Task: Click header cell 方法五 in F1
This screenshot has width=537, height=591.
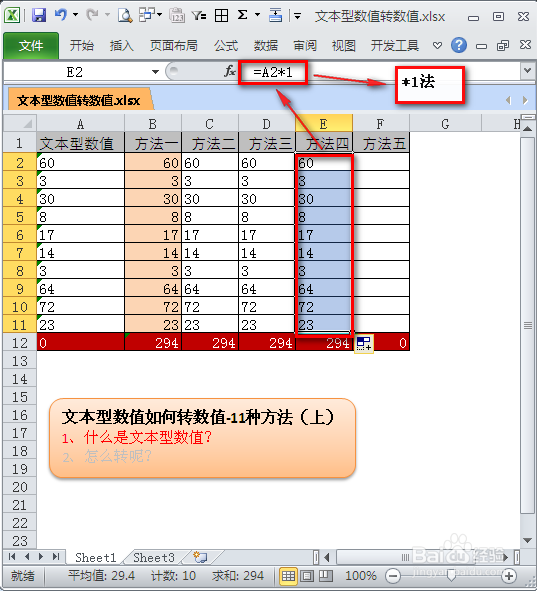Action: [381, 143]
